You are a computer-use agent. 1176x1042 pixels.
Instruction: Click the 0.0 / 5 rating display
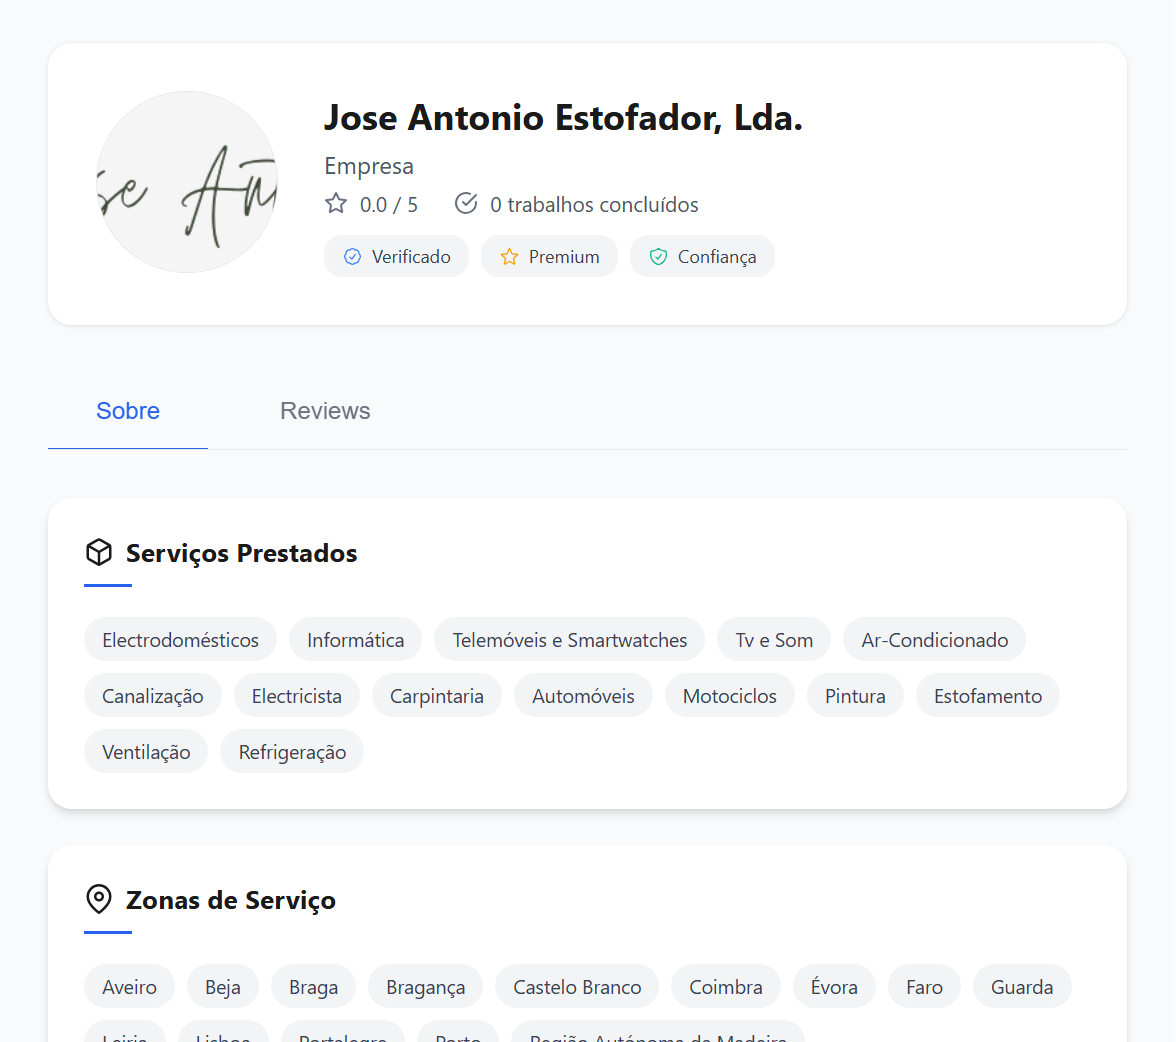coord(389,203)
